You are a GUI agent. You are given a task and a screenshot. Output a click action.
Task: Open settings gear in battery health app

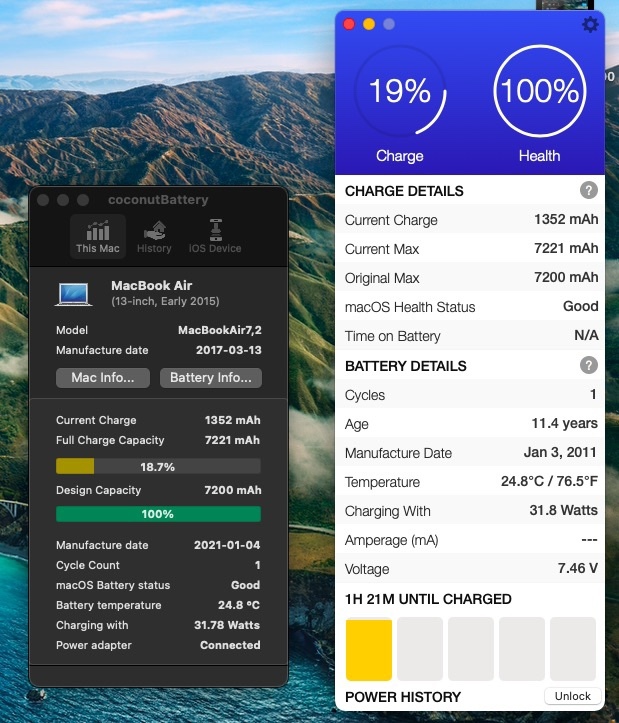click(x=590, y=24)
